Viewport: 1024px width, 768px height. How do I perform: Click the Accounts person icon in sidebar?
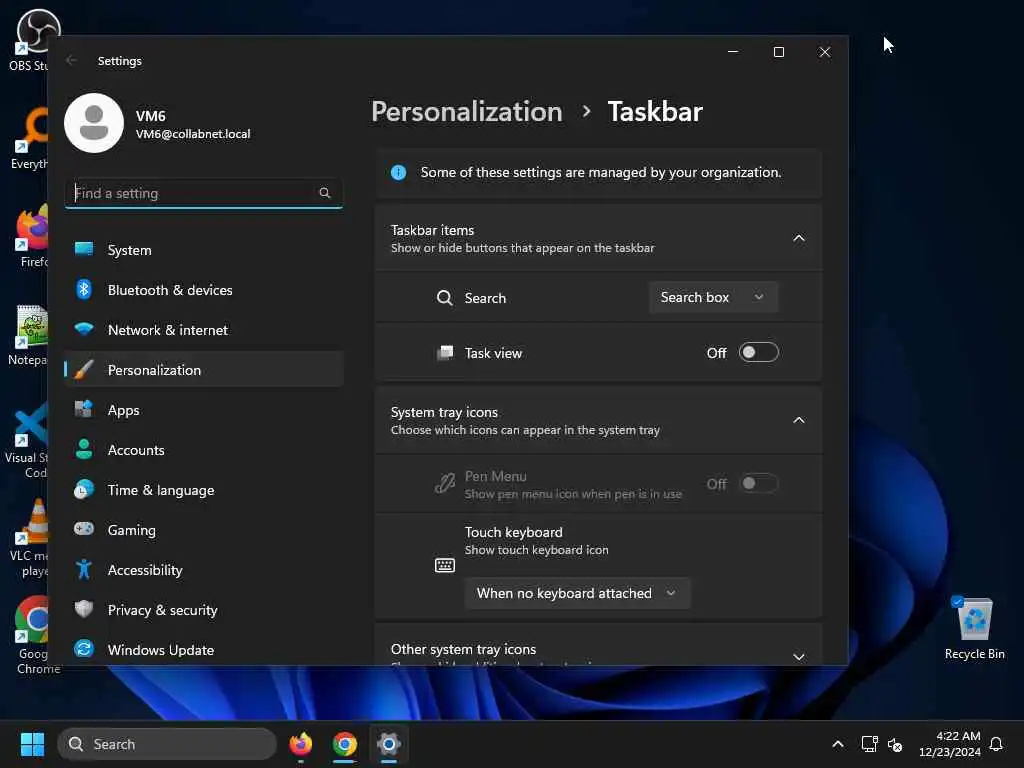pyautogui.click(x=84, y=449)
